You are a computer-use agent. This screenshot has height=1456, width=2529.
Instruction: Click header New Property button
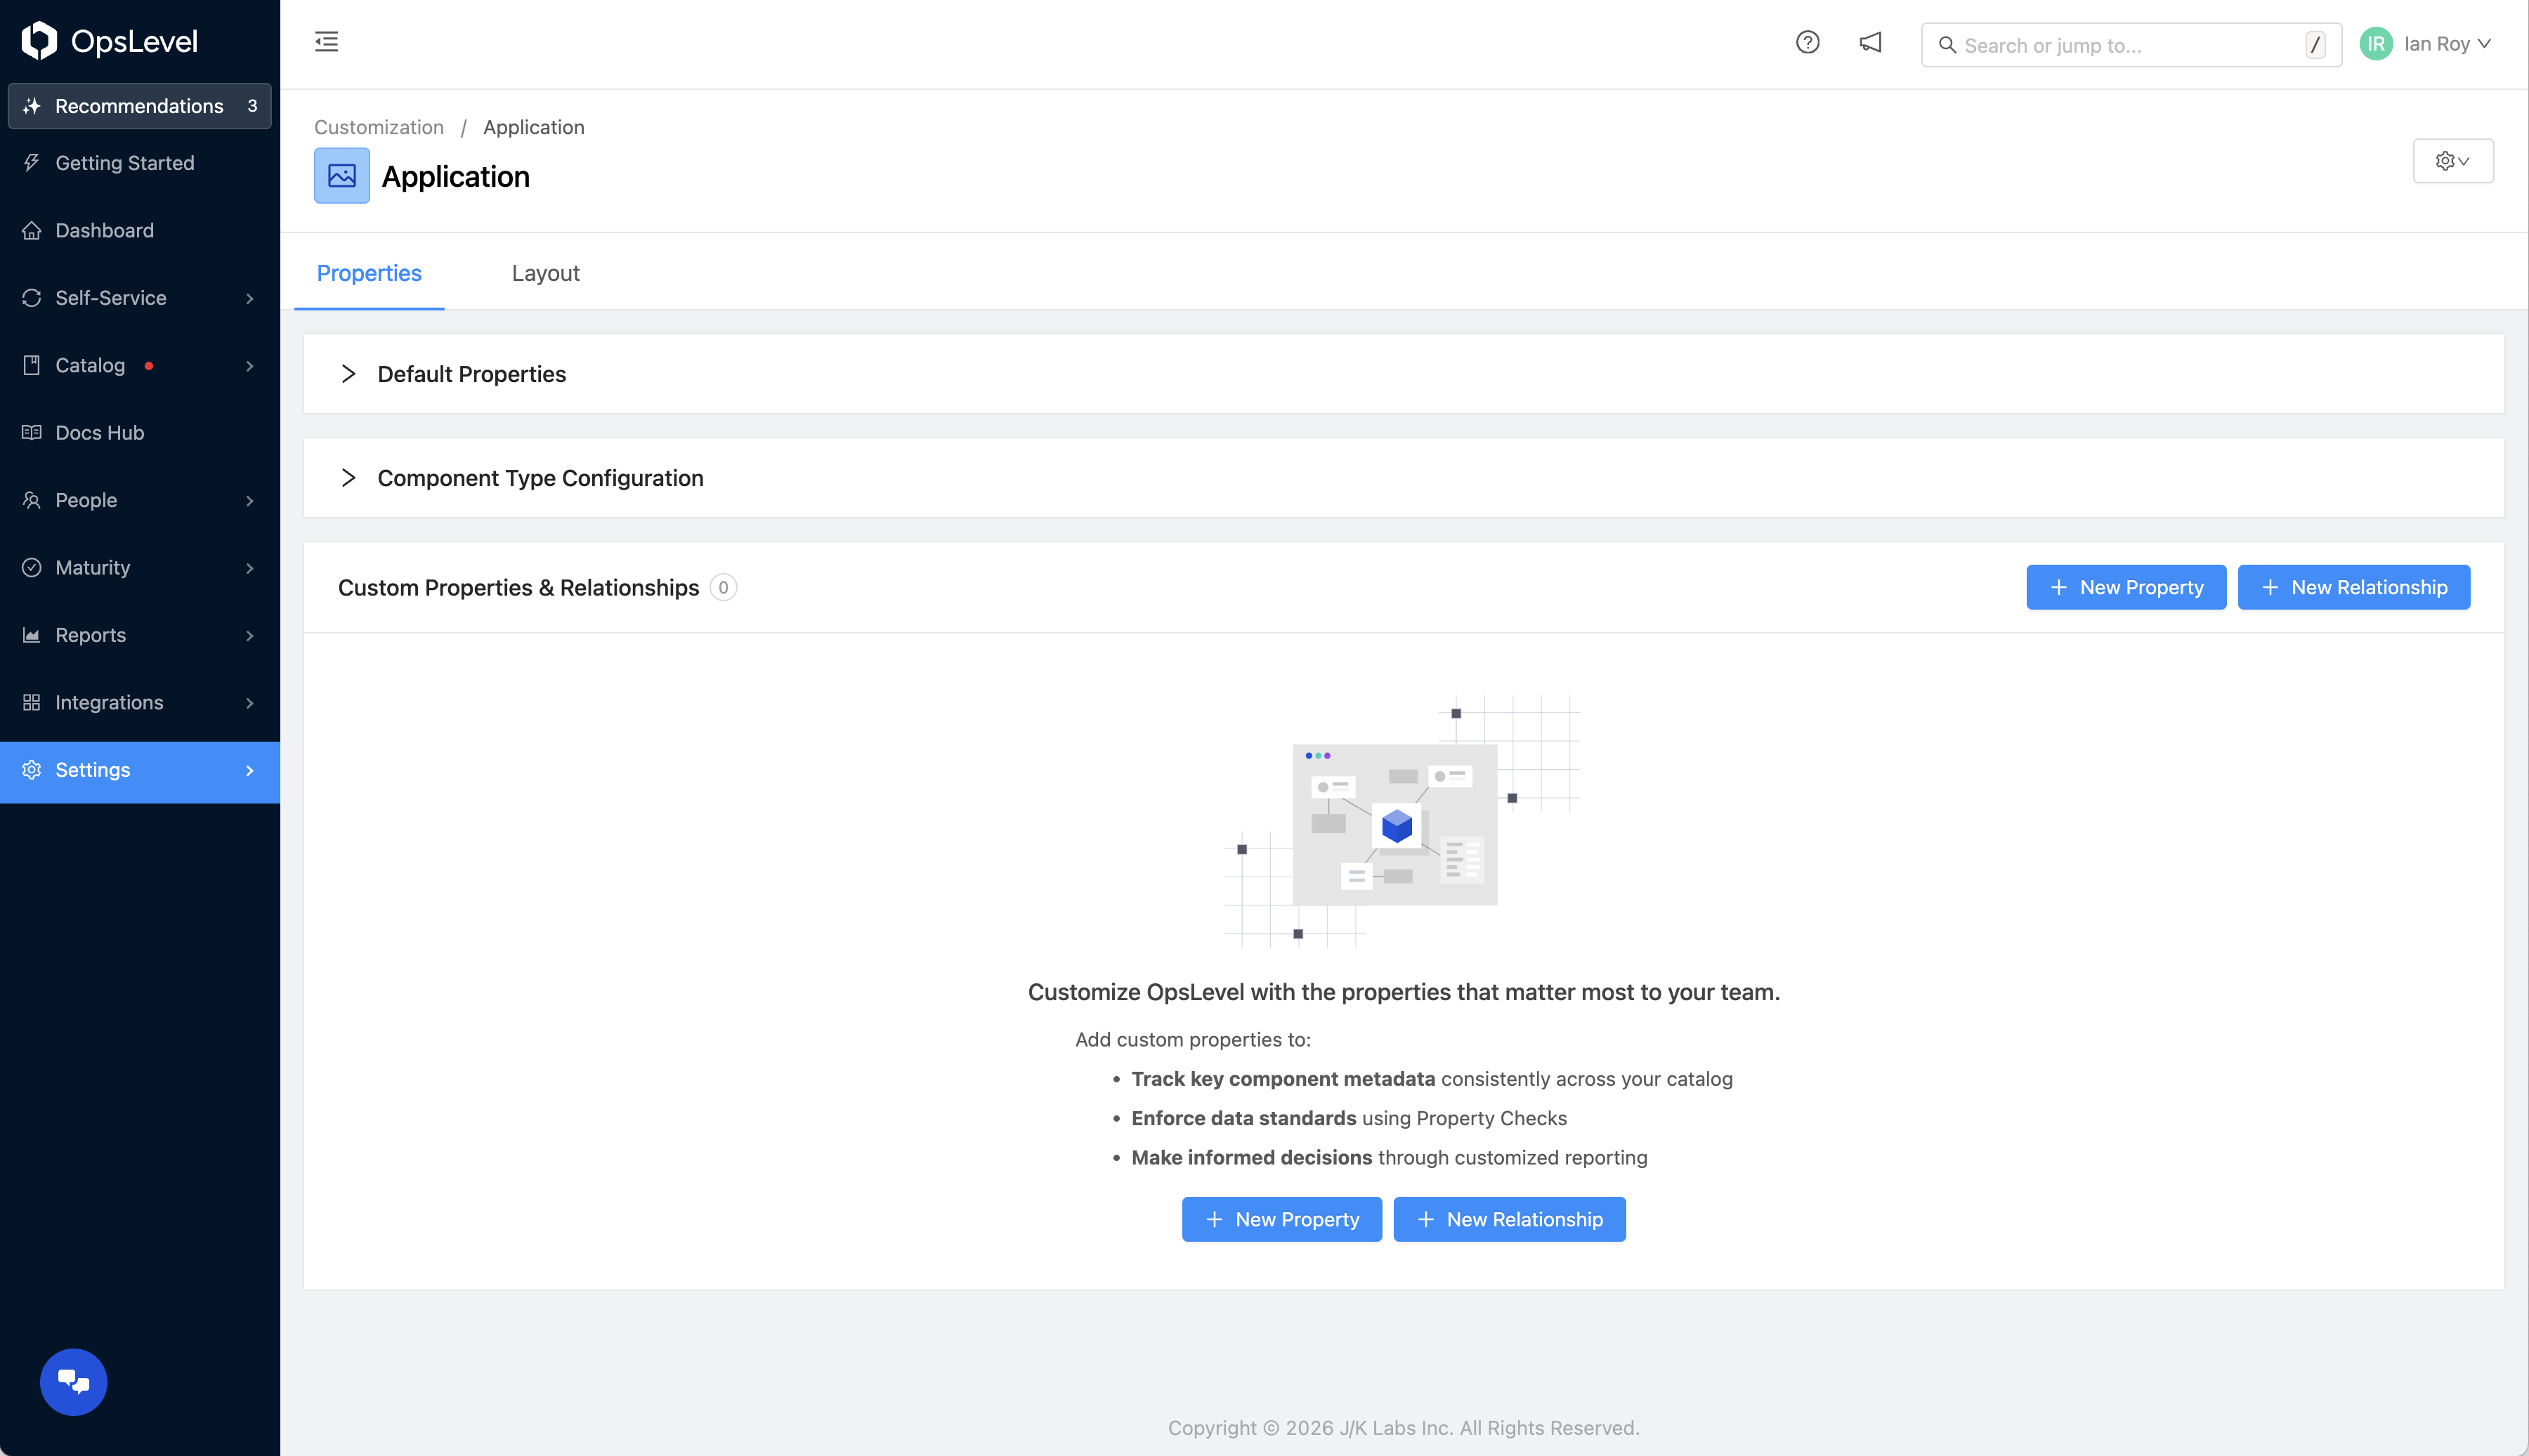click(2126, 588)
